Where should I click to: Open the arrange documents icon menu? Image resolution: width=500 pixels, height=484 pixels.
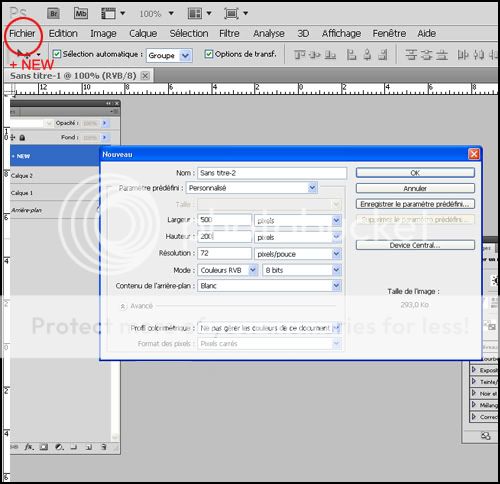[x=199, y=14]
